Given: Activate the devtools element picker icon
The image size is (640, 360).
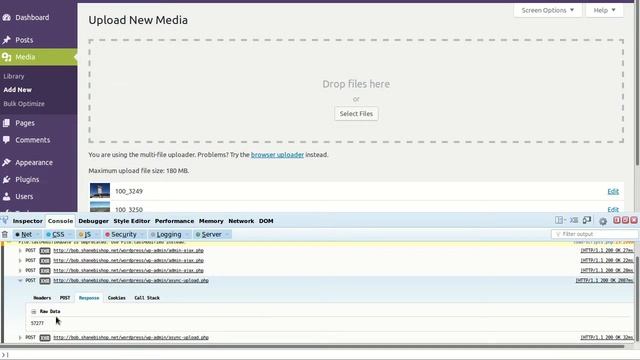Looking at the screenshot, I should click(4, 220).
